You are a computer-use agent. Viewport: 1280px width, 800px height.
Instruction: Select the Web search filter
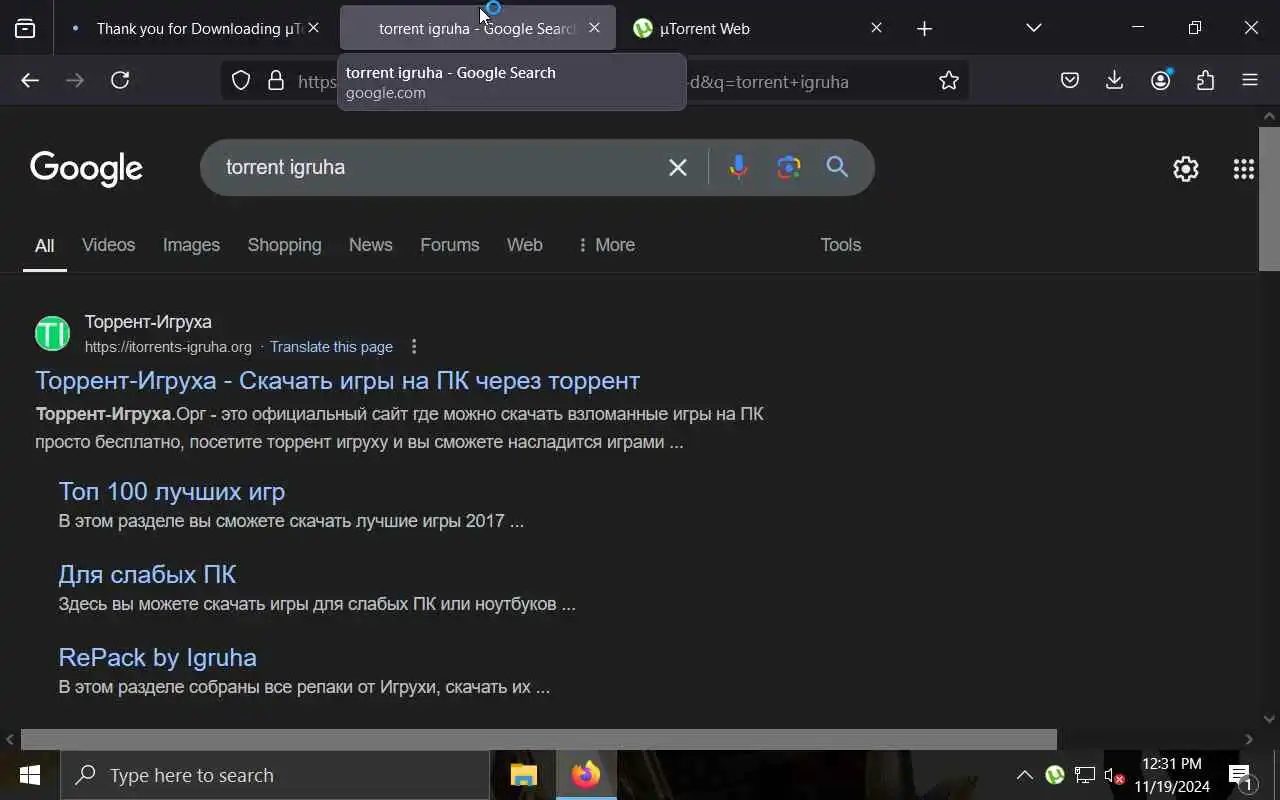525,245
